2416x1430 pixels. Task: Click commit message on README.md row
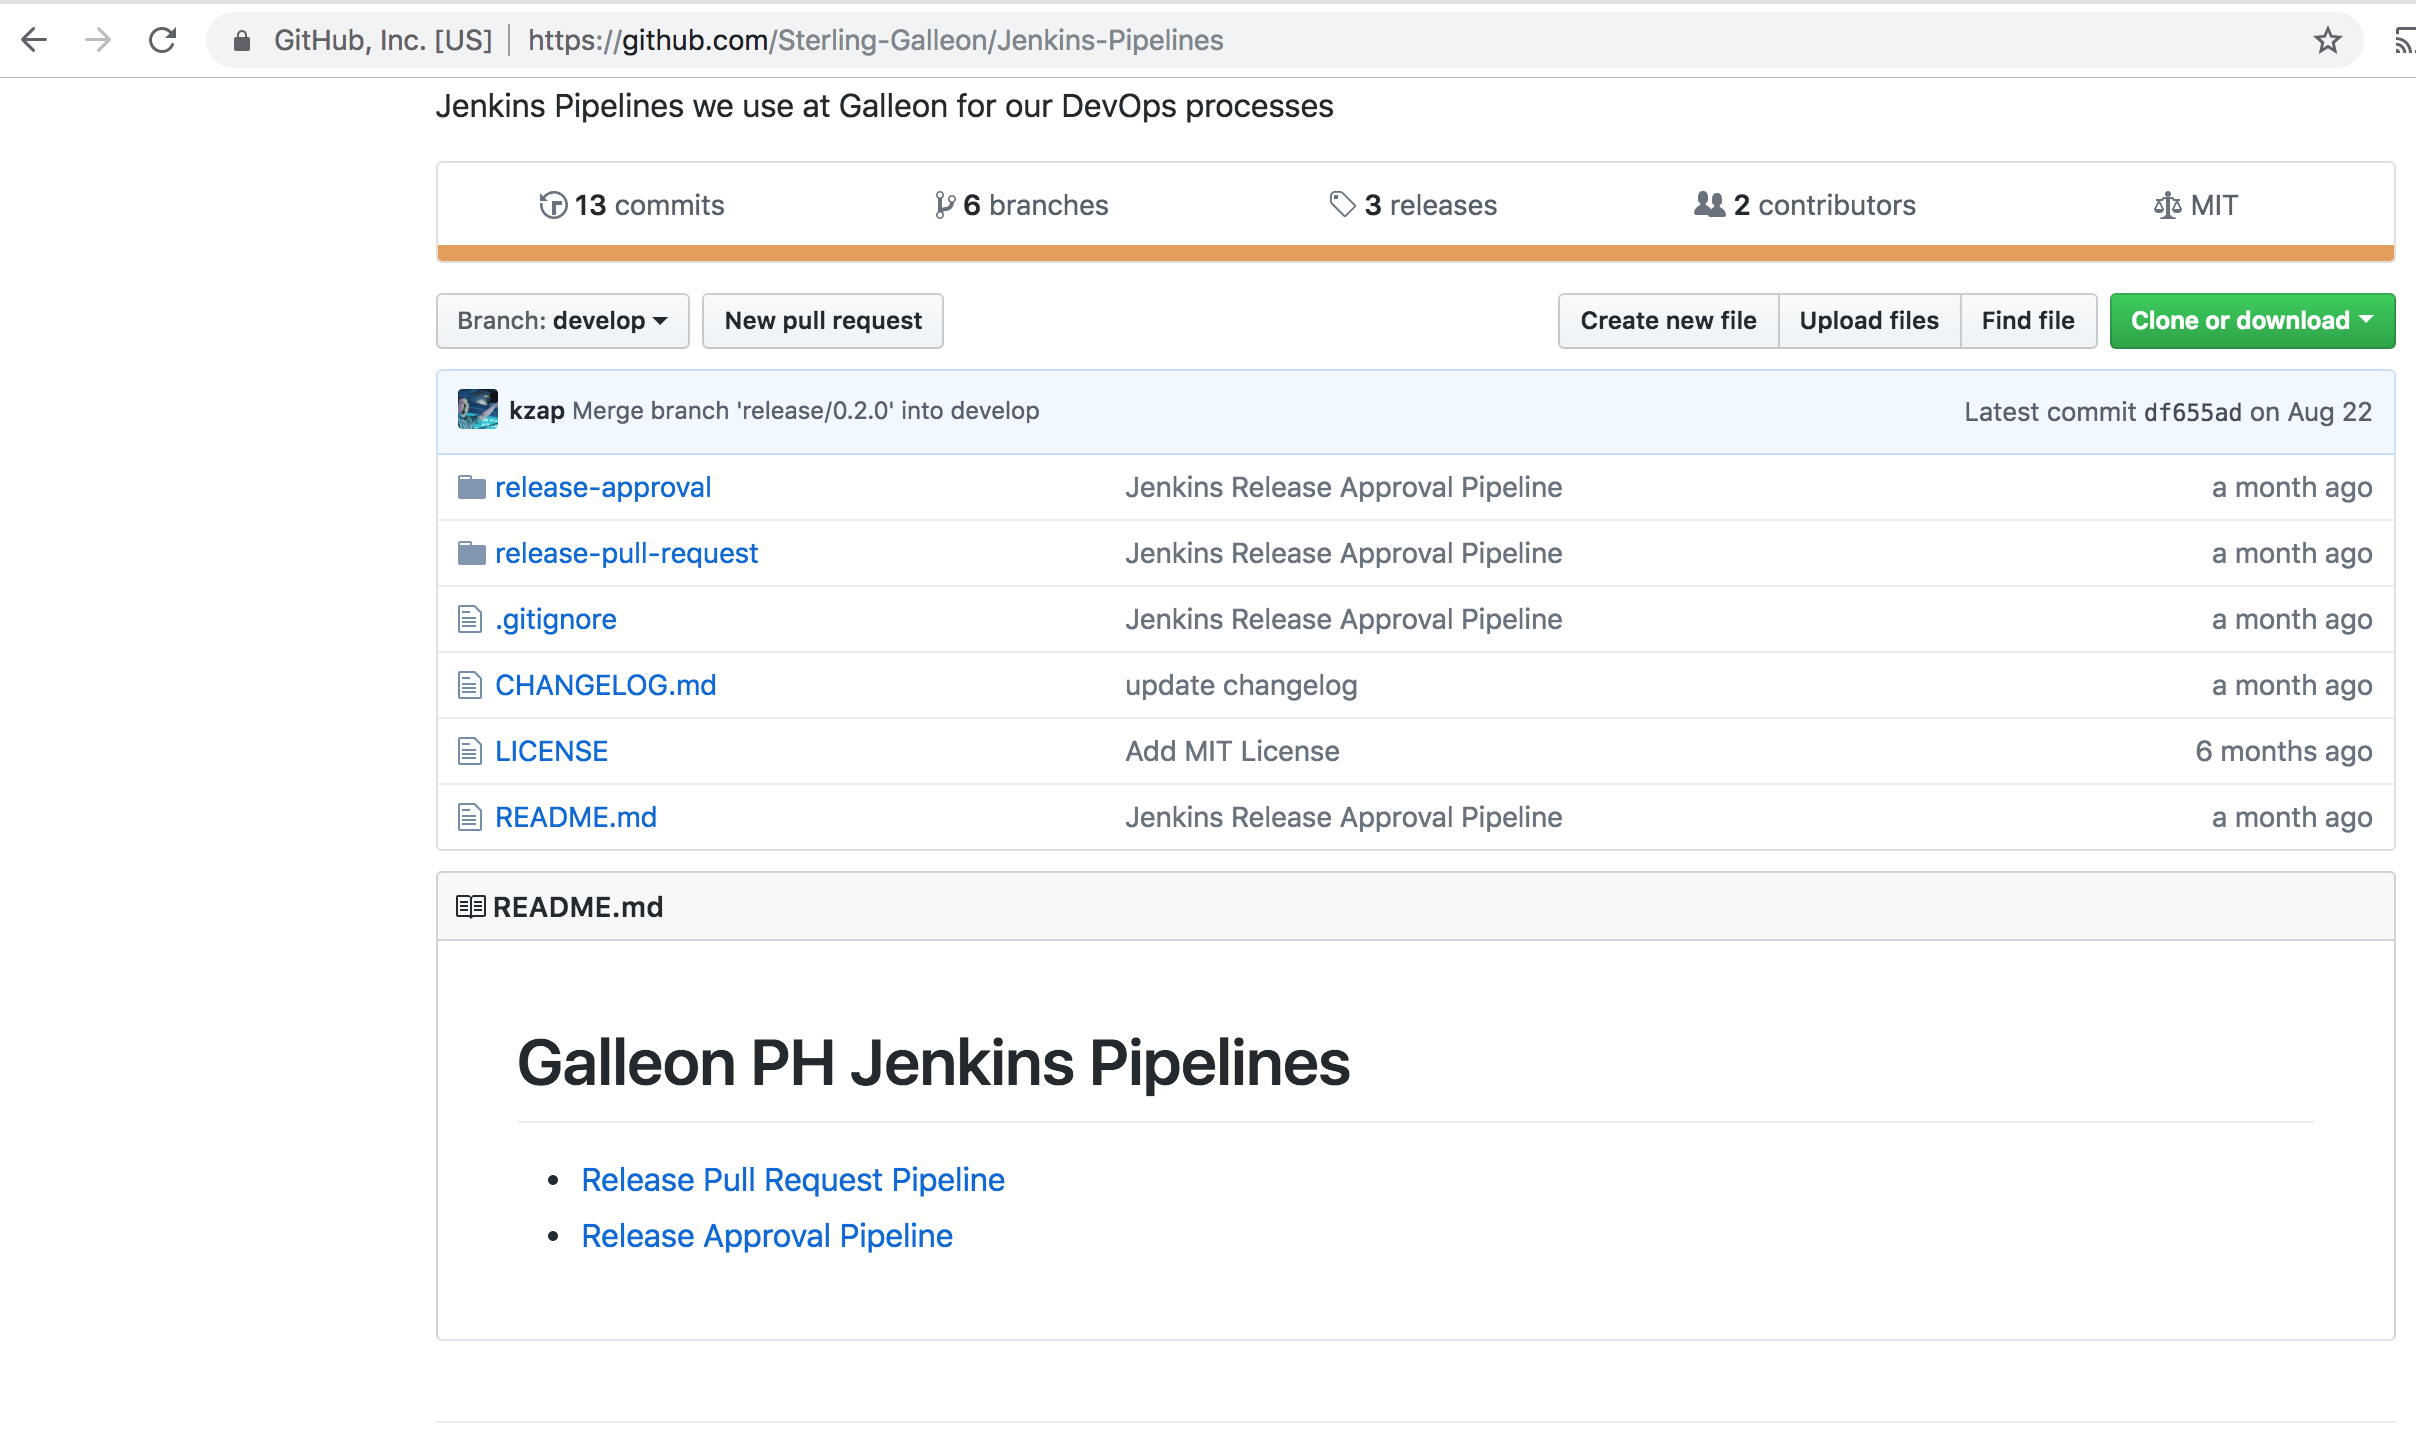coord(1343,817)
